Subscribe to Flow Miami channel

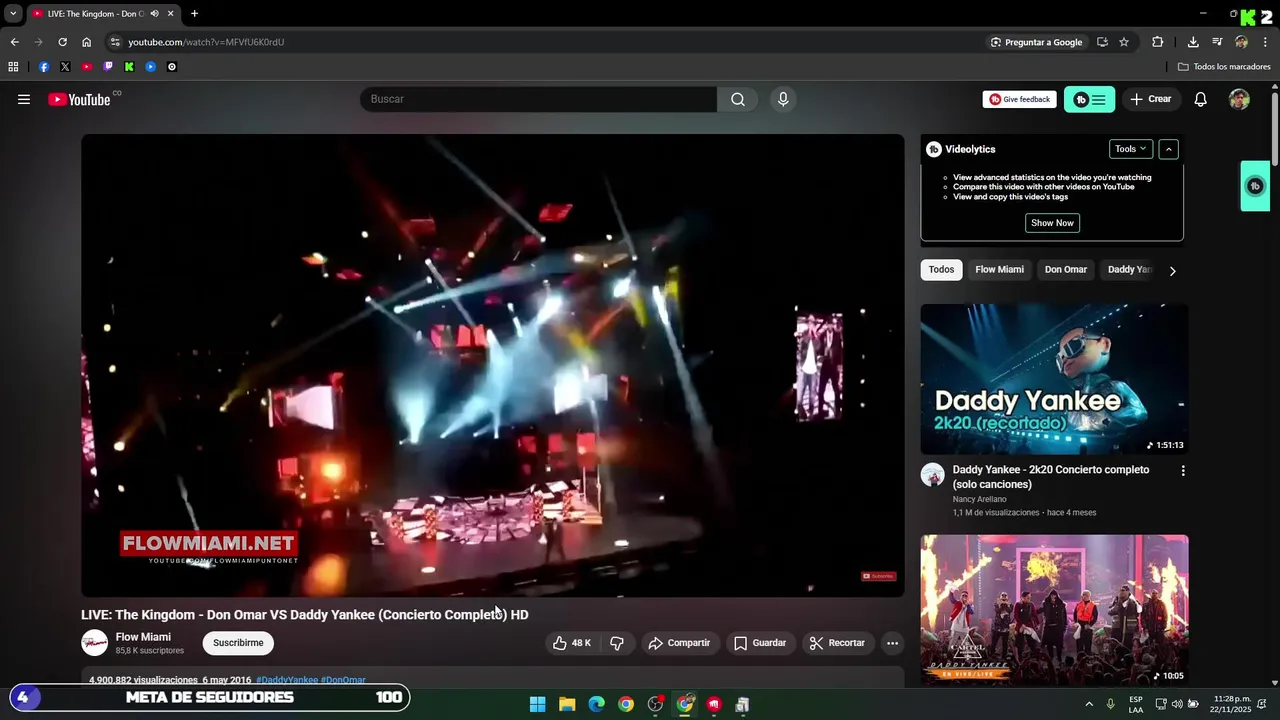(x=238, y=643)
